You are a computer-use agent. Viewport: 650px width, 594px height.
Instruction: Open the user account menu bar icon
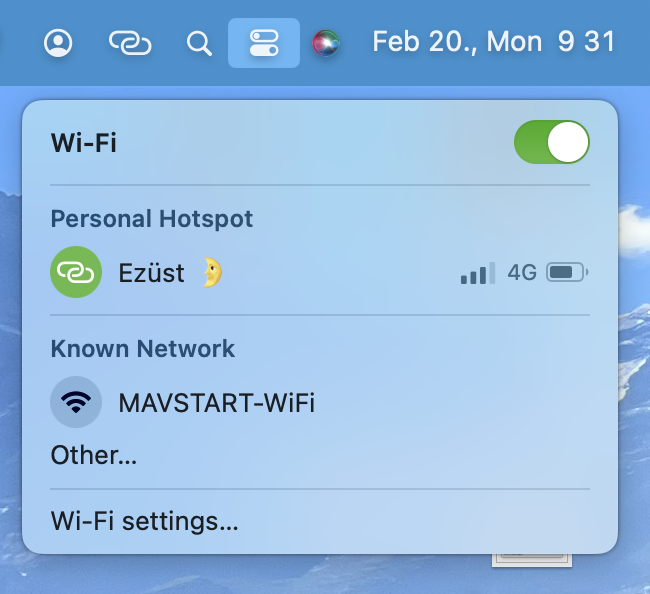(58, 43)
